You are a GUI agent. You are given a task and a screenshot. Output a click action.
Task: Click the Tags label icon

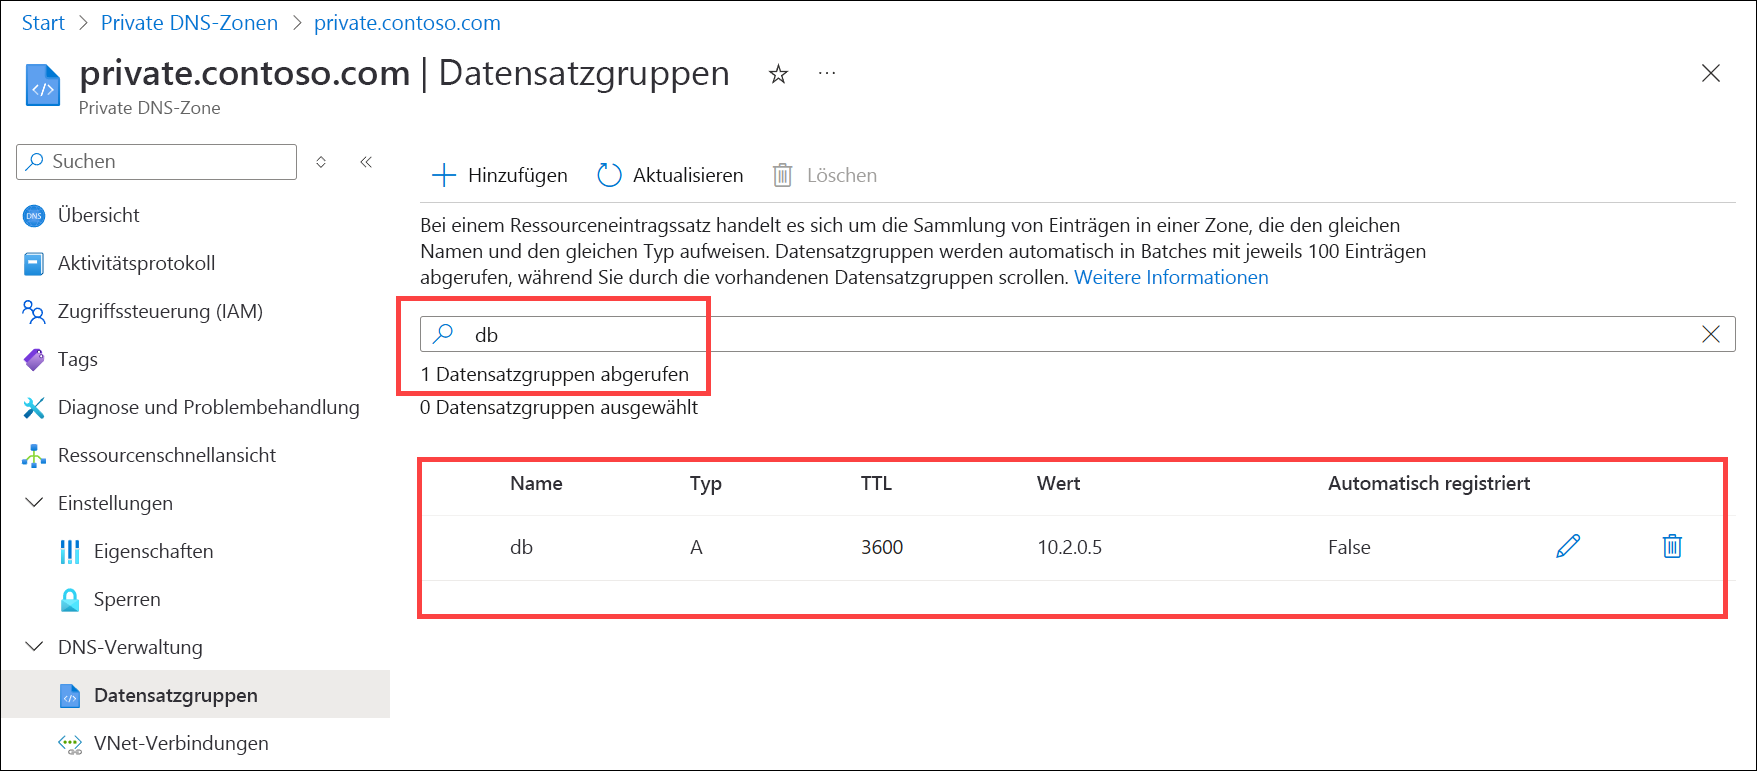point(34,359)
